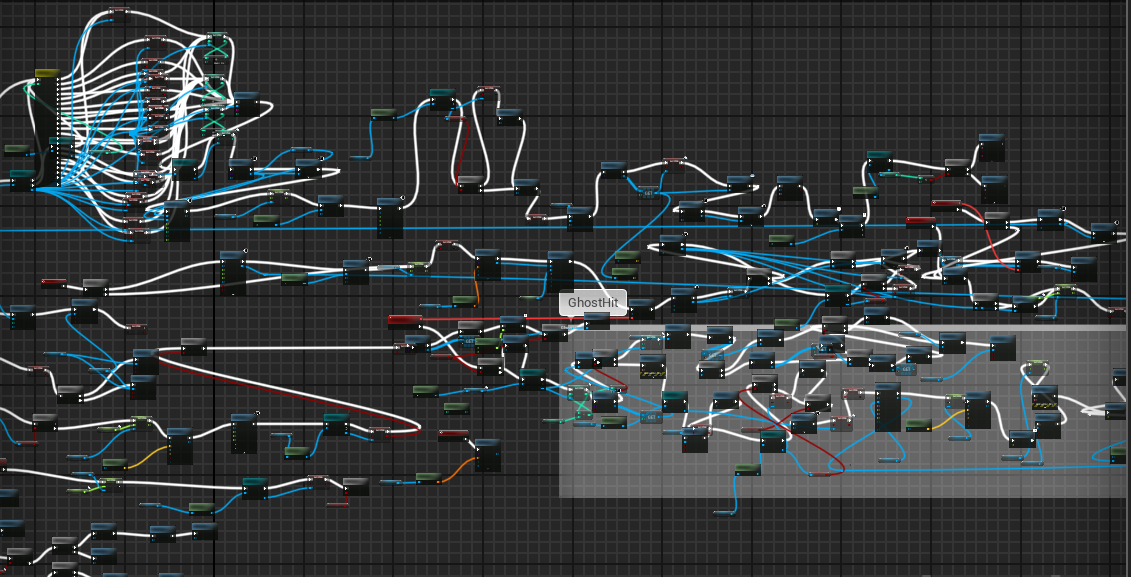Click the blue output data pin on a variable node
This screenshot has width=1131, height=577.
(395, 118)
